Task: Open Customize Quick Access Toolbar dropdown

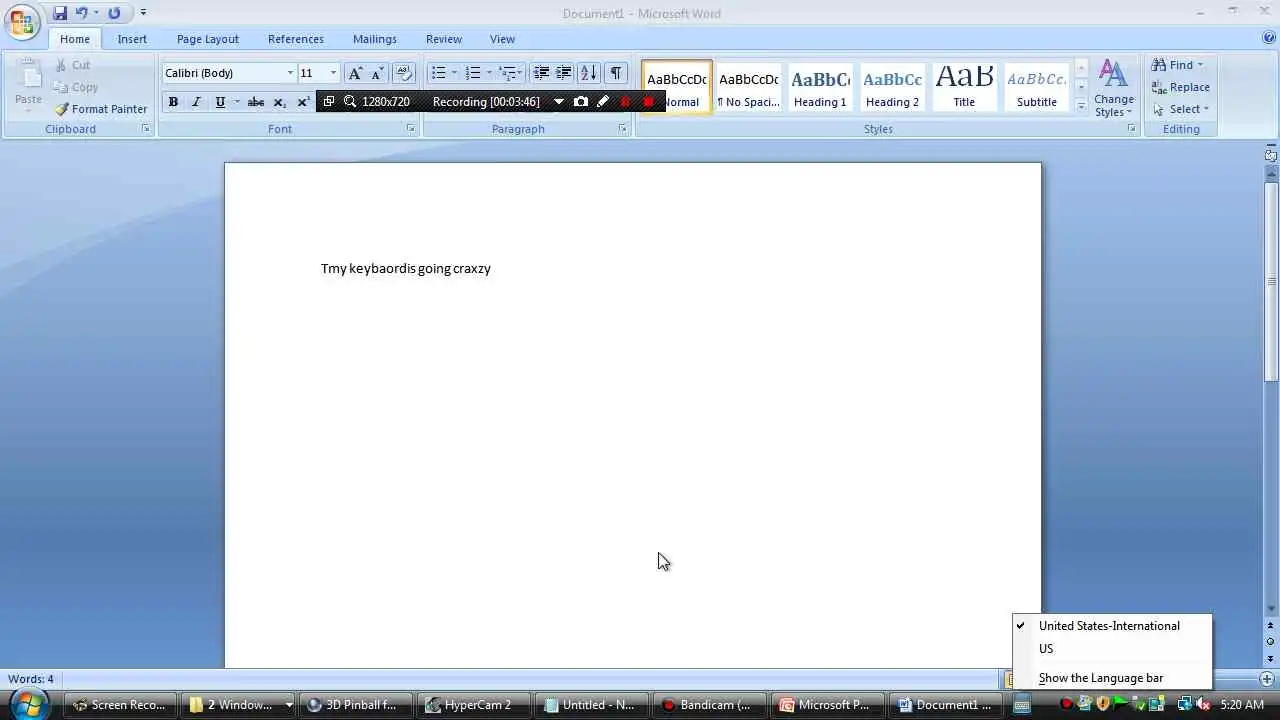Action: pyautogui.click(x=143, y=13)
